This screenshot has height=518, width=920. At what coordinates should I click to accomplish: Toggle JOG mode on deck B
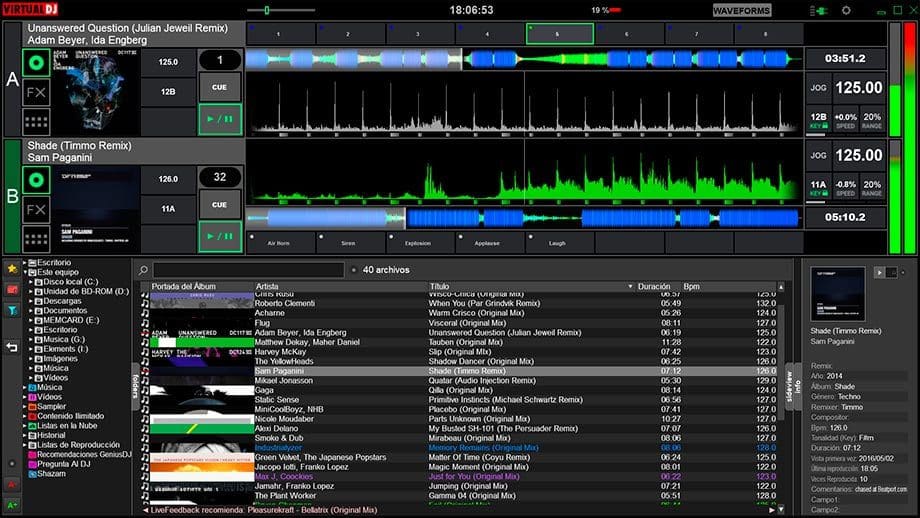[818, 155]
